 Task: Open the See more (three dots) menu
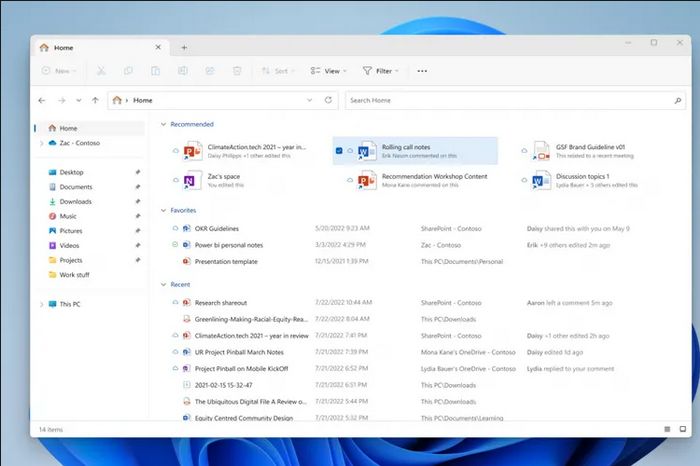(x=422, y=71)
